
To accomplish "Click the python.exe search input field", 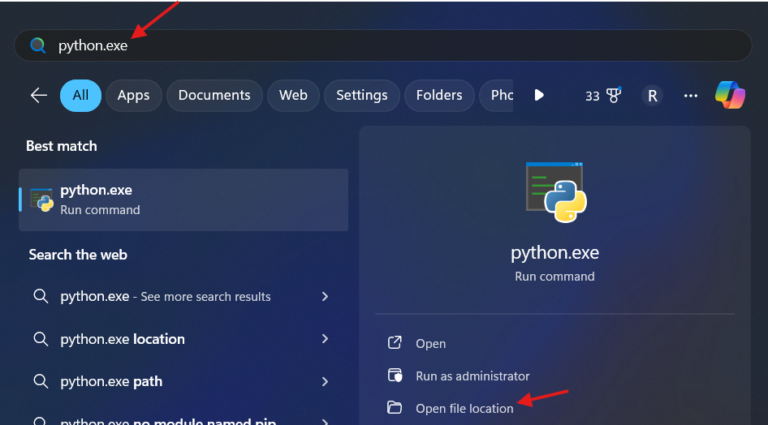I will pos(383,46).
